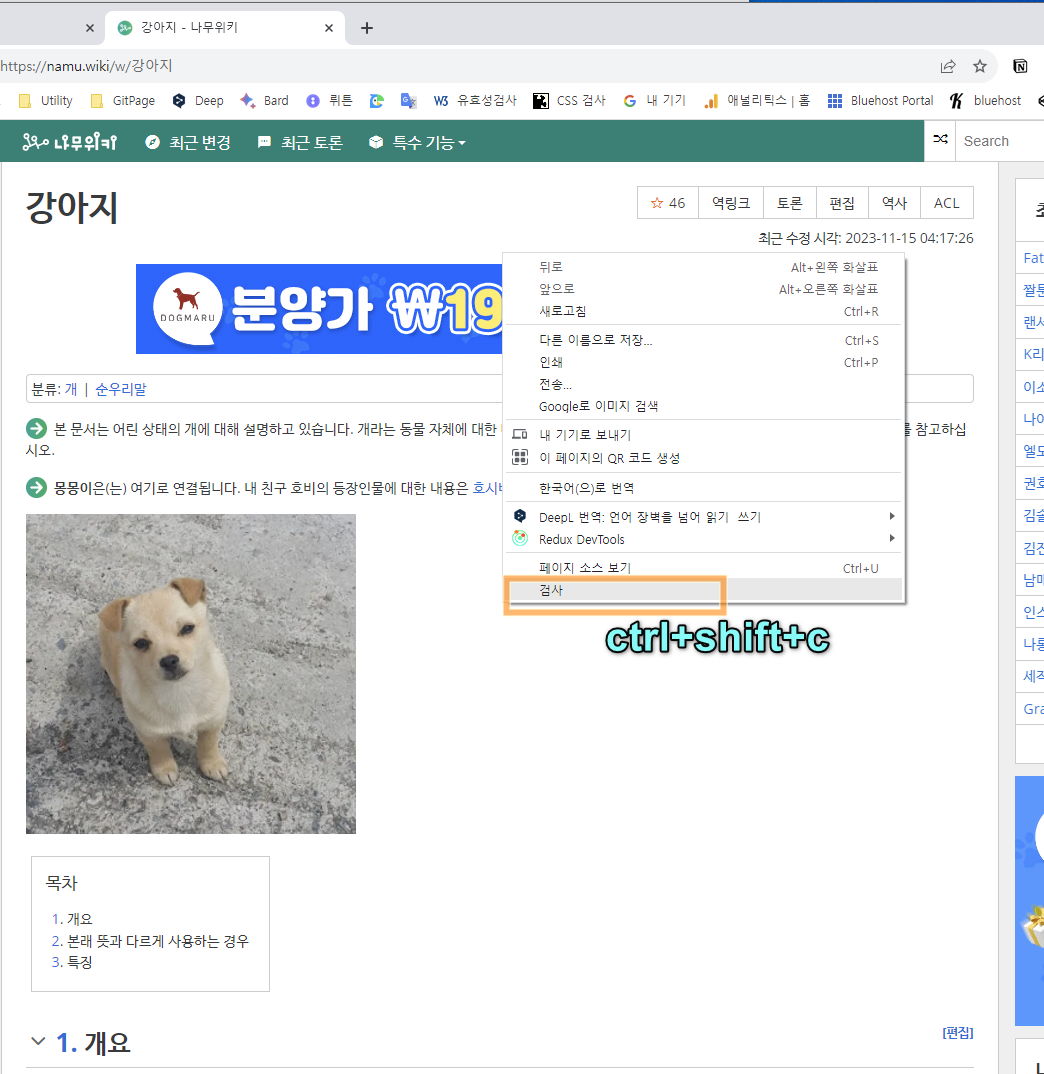Open the Notion extension icon

coord(1020,66)
